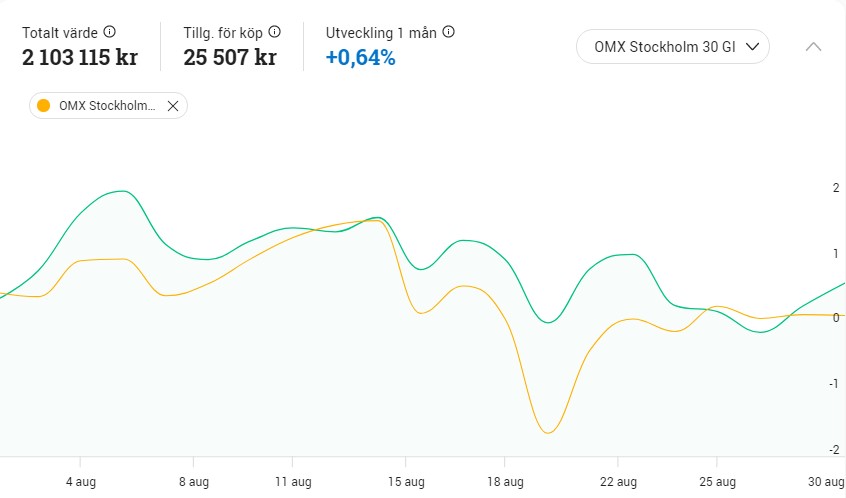Click the yellow line's lowest dip point

[548, 433]
